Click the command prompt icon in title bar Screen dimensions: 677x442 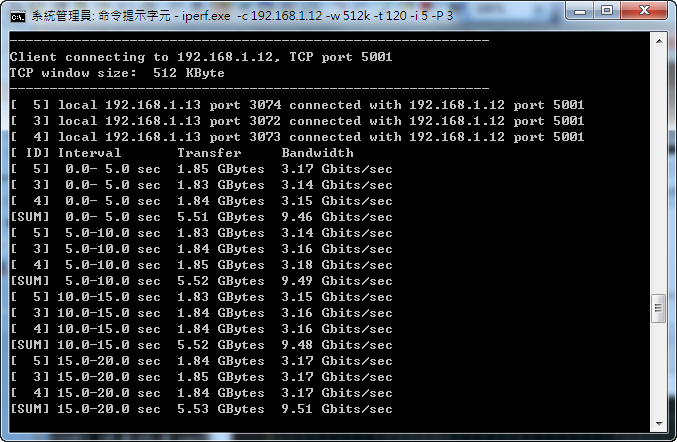point(18,16)
